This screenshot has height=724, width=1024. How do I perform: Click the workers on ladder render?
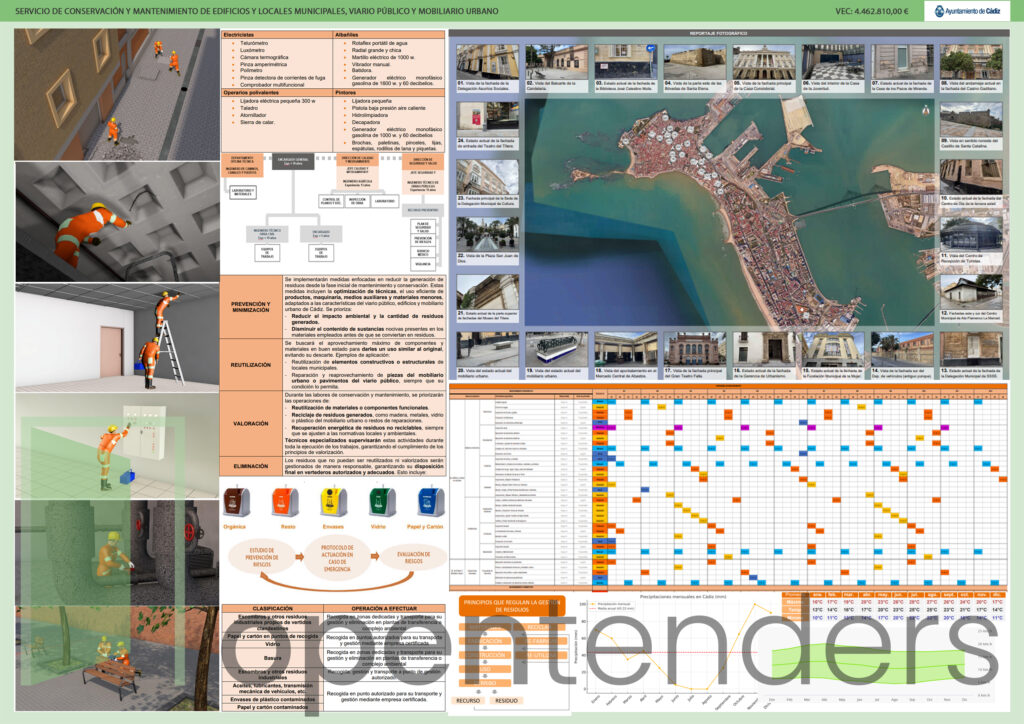pos(117,337)
